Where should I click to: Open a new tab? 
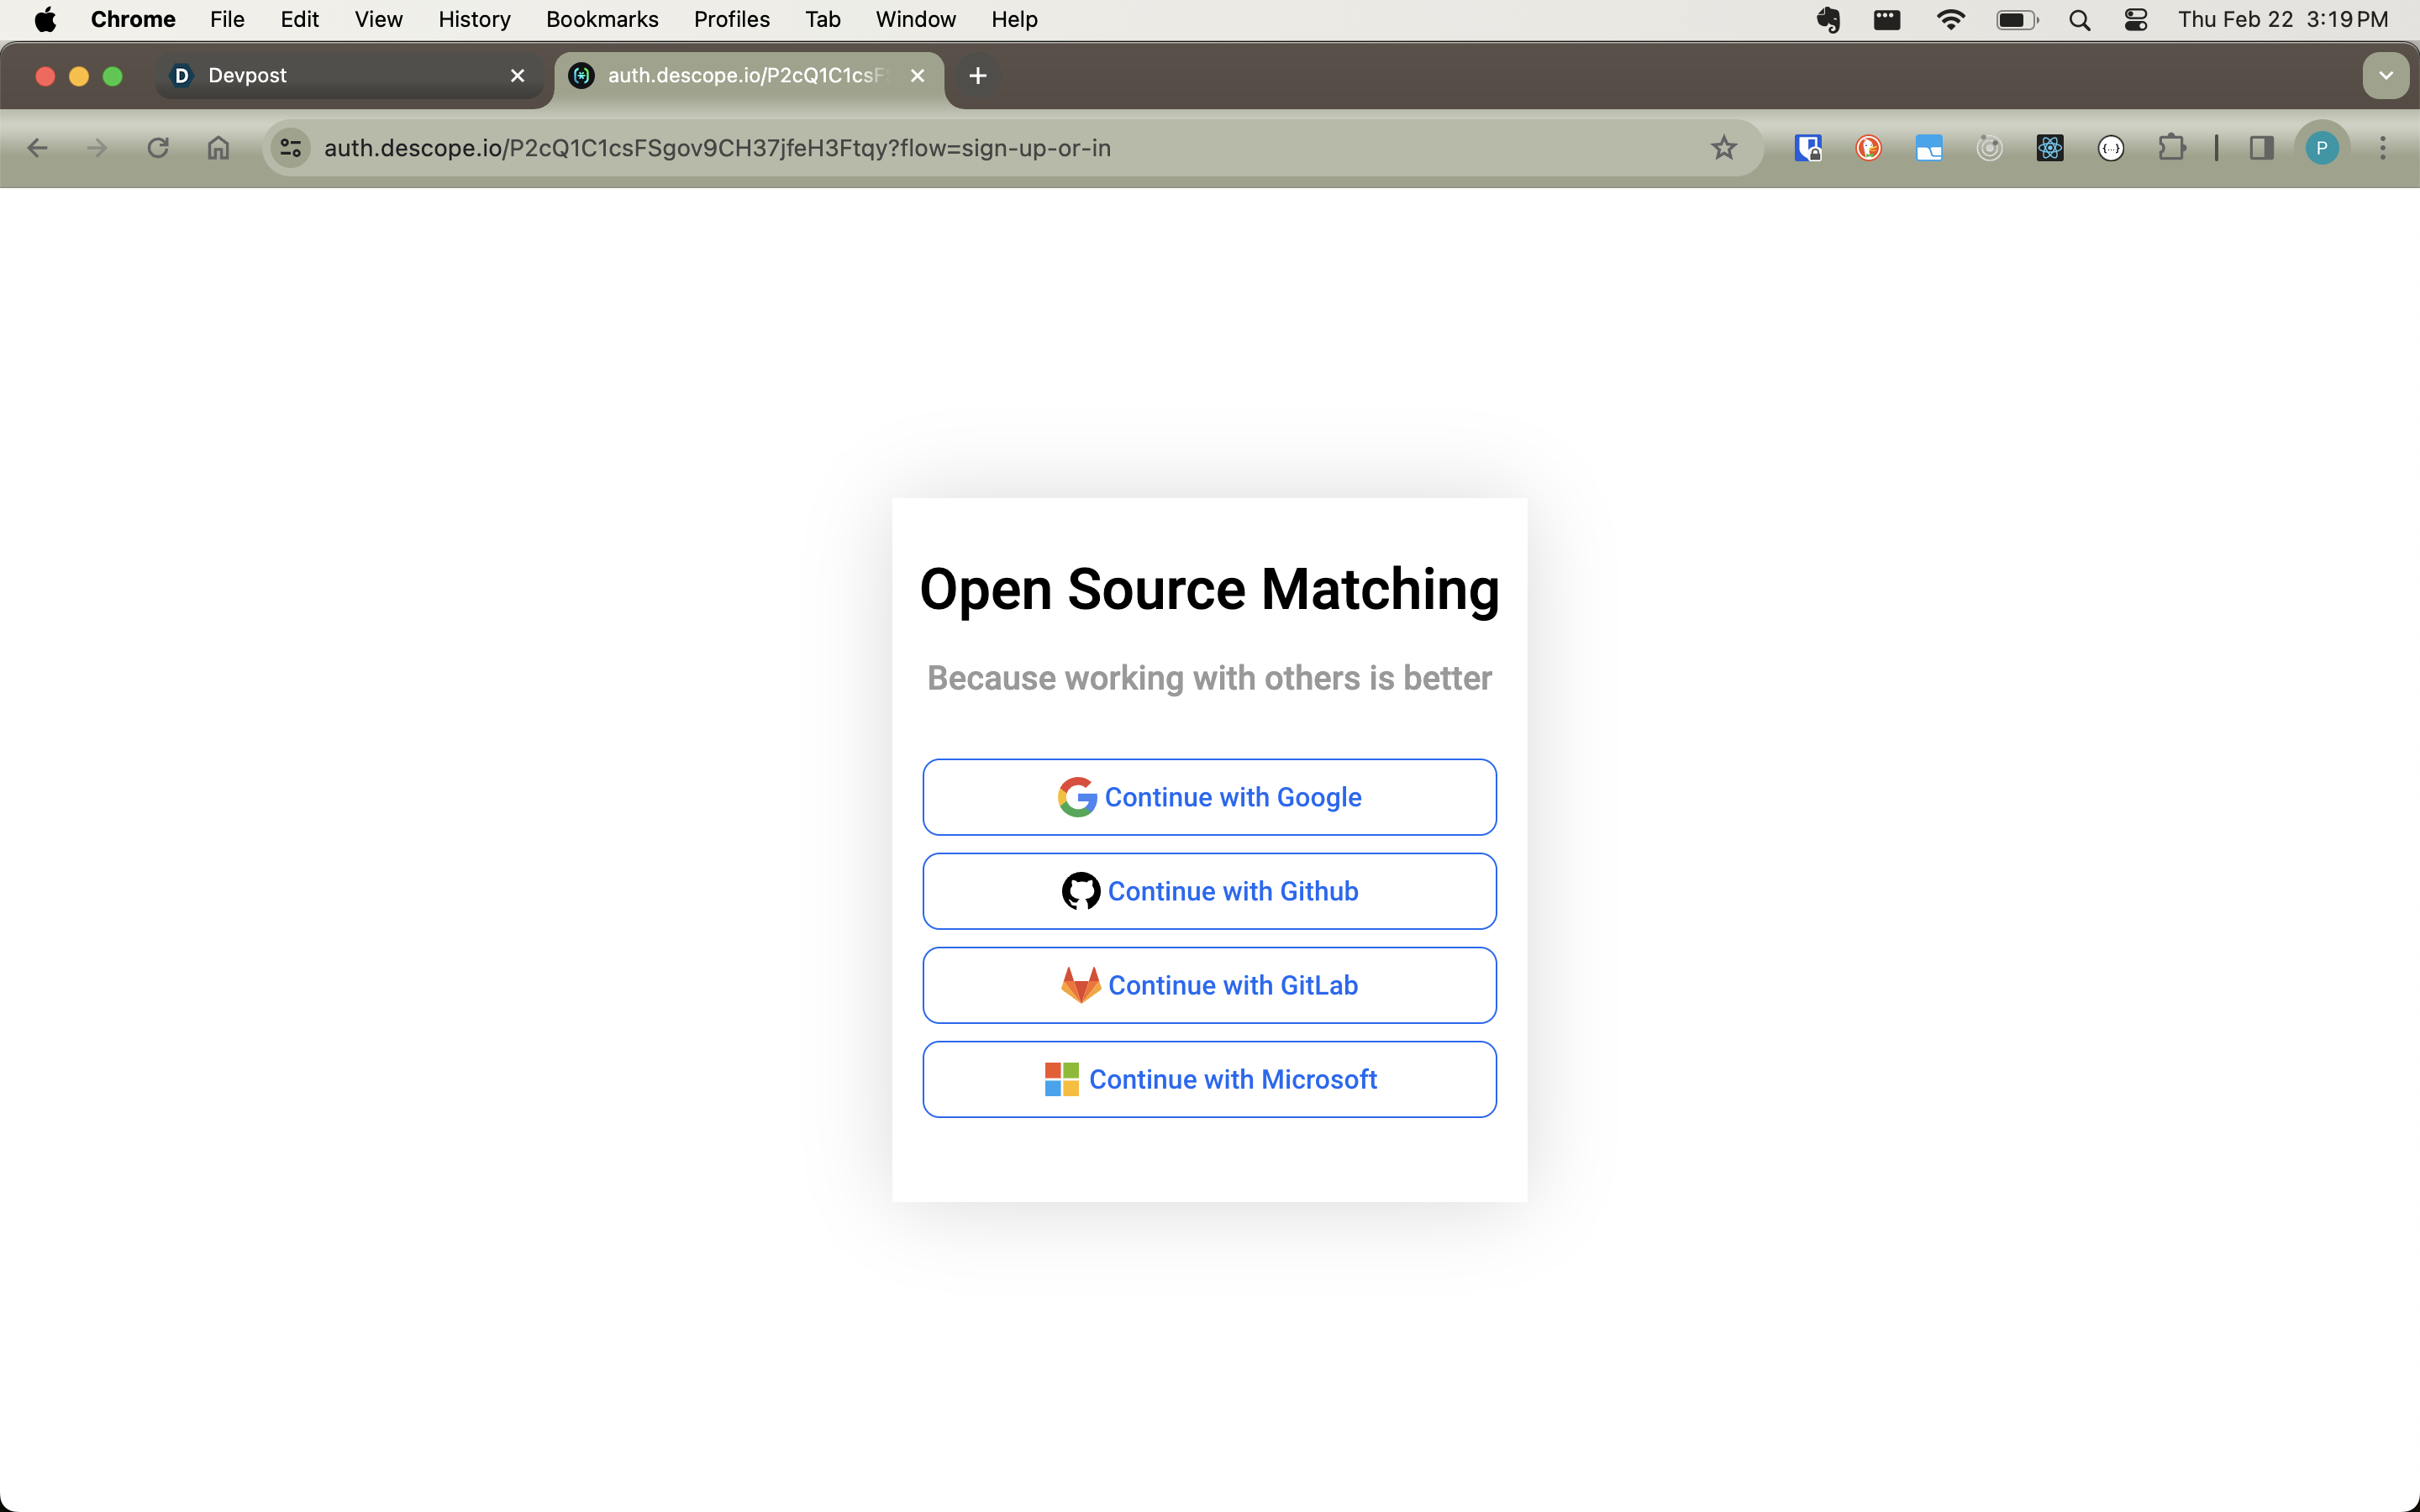977,76
